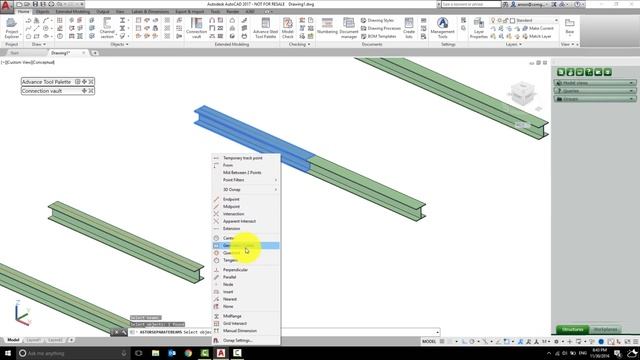Select Temporary track point in context menu
Screen dimensions: 640x360
[x=246, y=158]
